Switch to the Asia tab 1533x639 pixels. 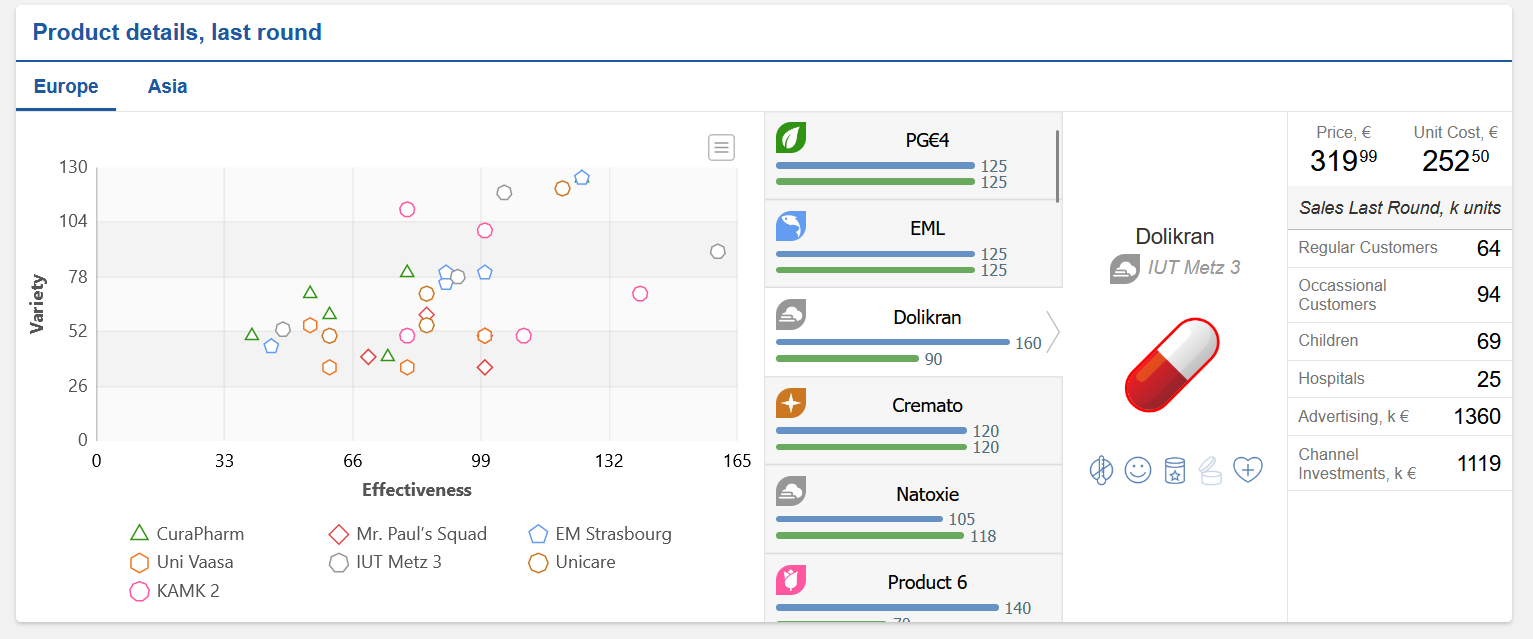tap(167, 86)
